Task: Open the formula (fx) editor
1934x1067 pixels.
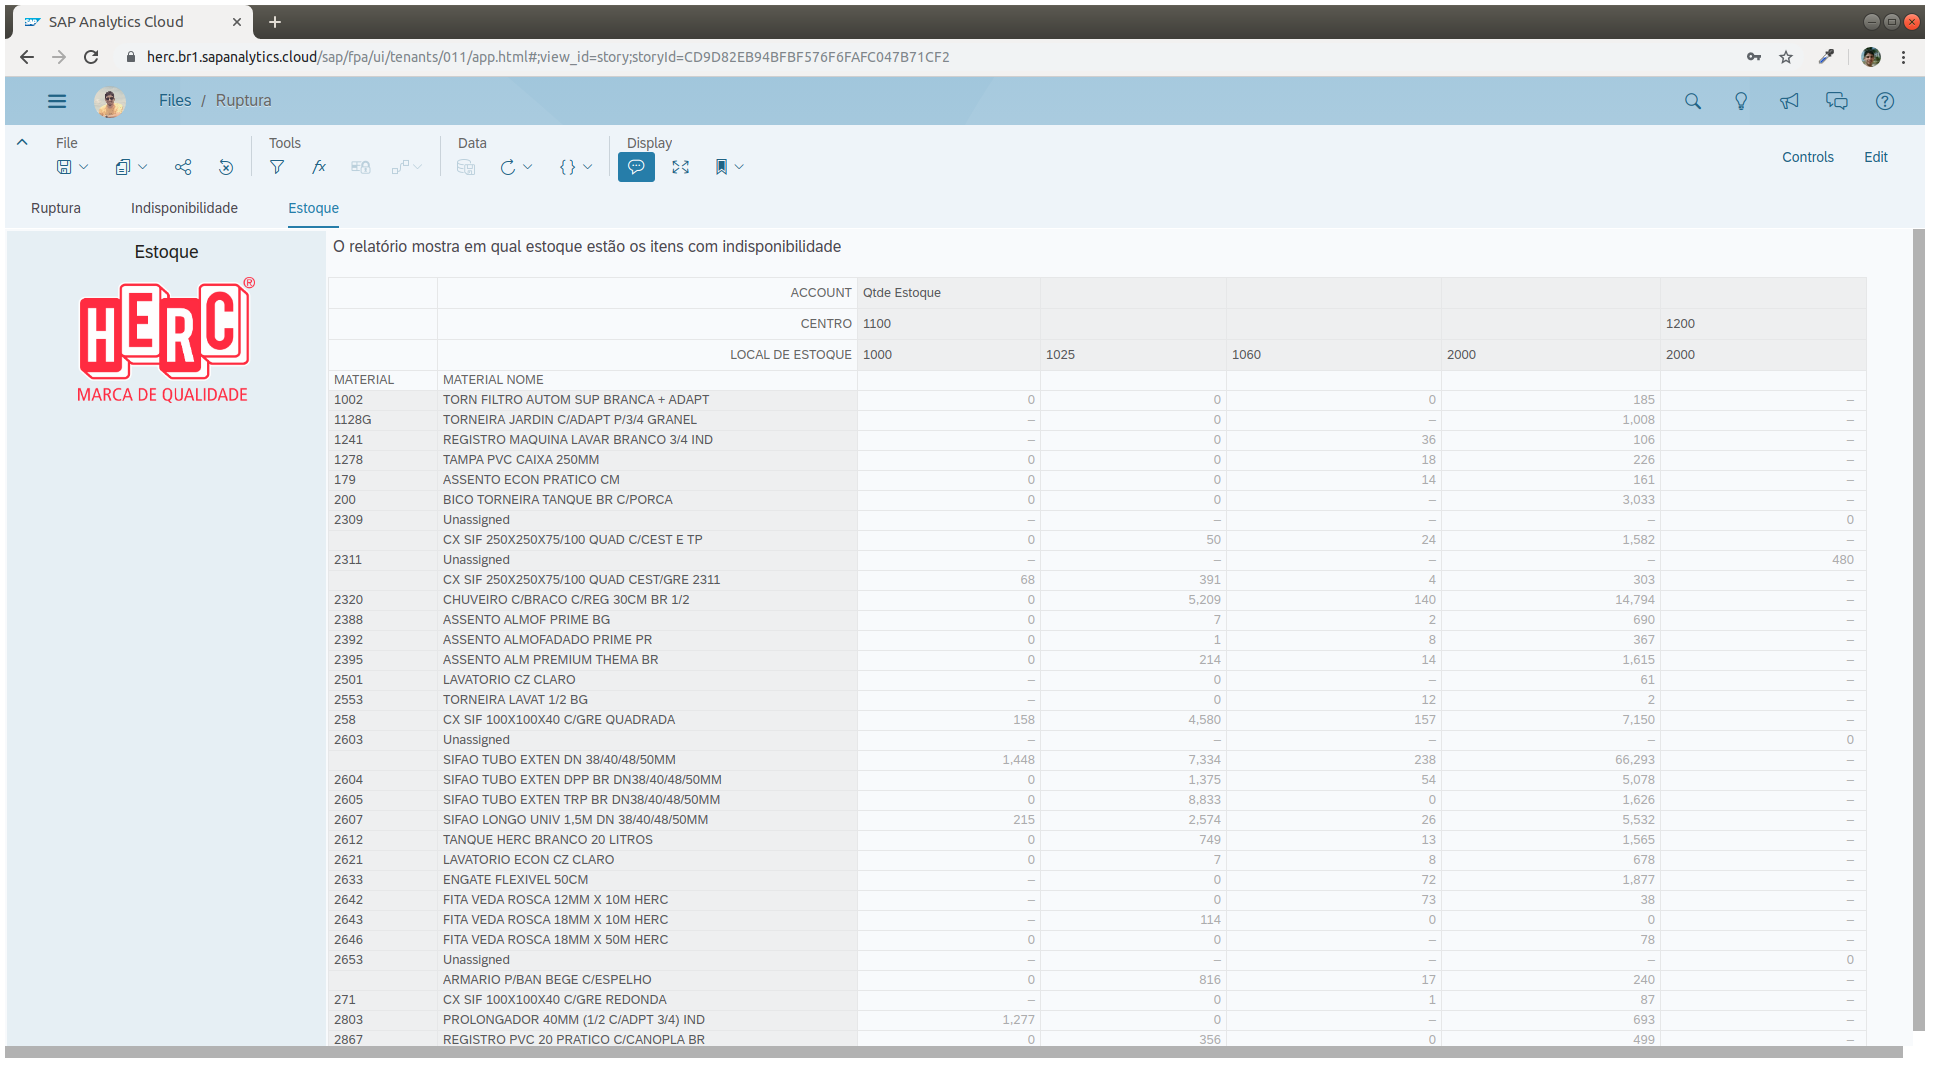Action: [319, 167]
